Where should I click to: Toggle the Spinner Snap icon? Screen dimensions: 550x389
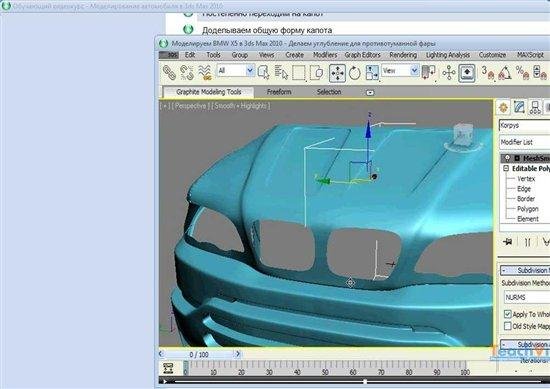pyautogui.click(x=539, y=73)
